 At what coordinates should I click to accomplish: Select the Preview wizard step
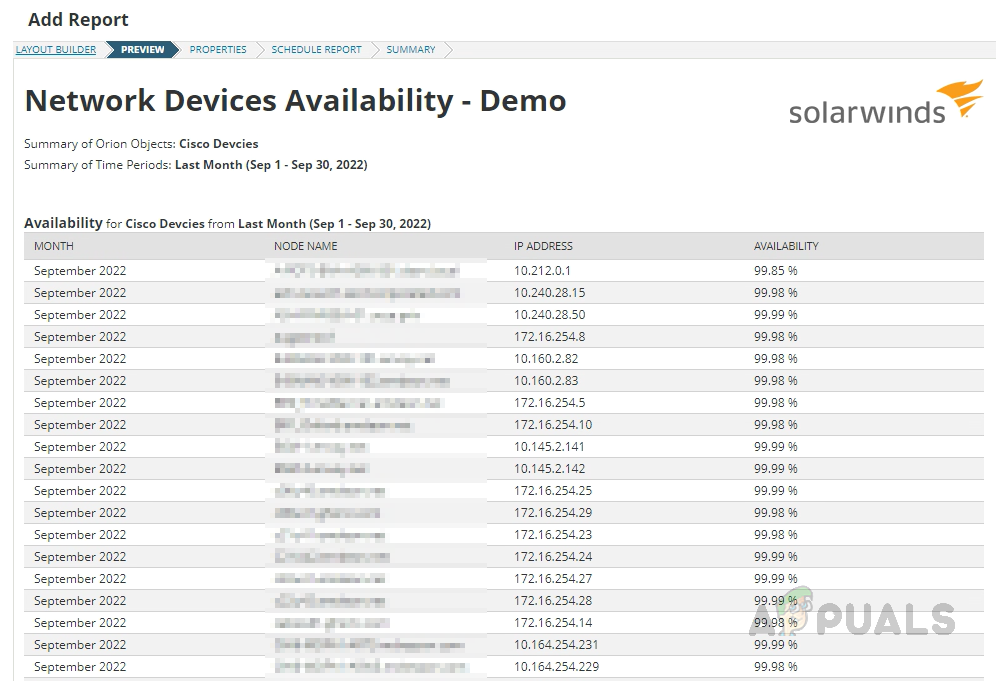(142, 49)
